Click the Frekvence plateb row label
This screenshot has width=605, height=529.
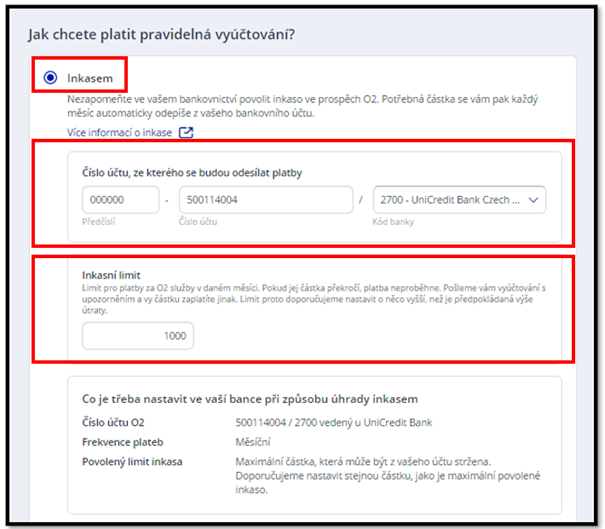click(120, 442)
